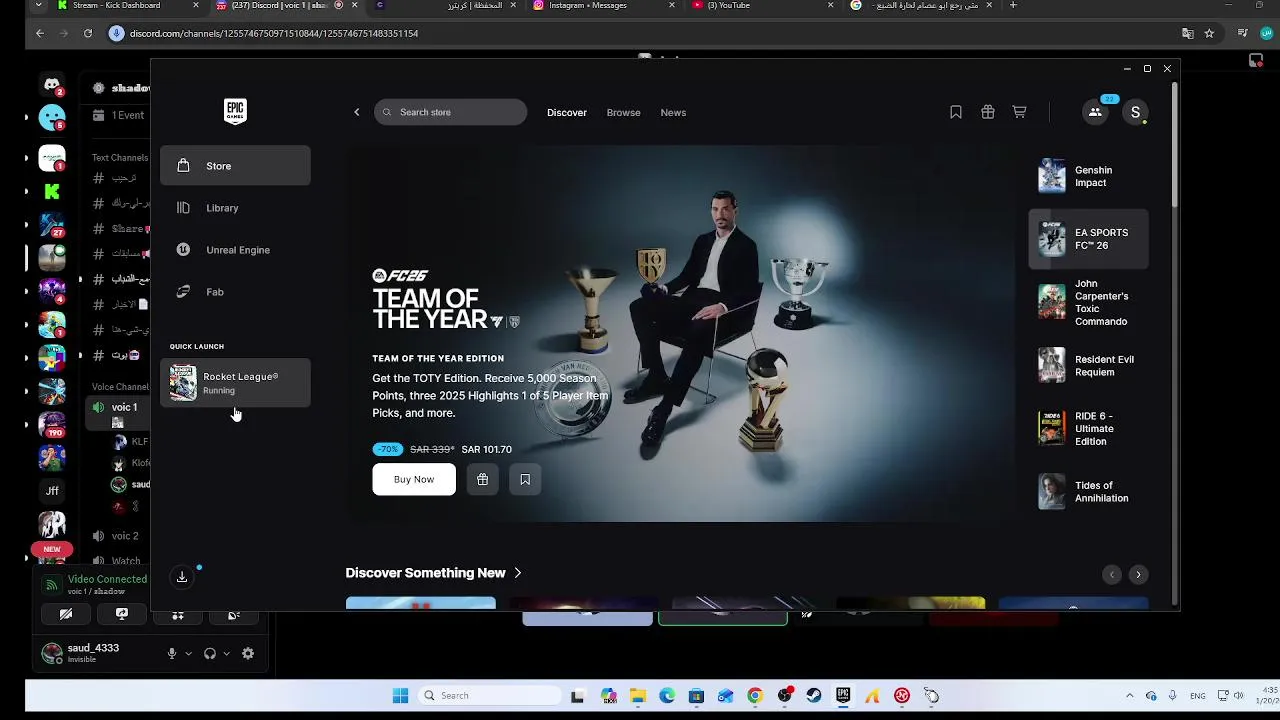Image resolution: width=1280 pixels, height=720 pixels.
Task: Switch to the Browse tab
Action: point(623,112)
